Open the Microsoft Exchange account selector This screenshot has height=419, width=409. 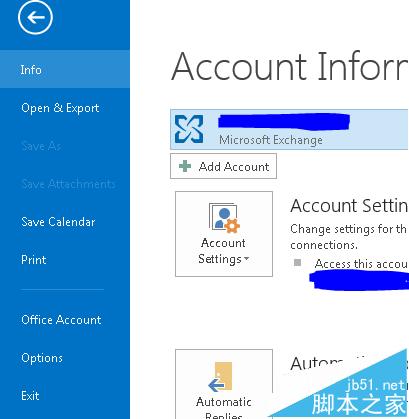[x=289, y=129]
